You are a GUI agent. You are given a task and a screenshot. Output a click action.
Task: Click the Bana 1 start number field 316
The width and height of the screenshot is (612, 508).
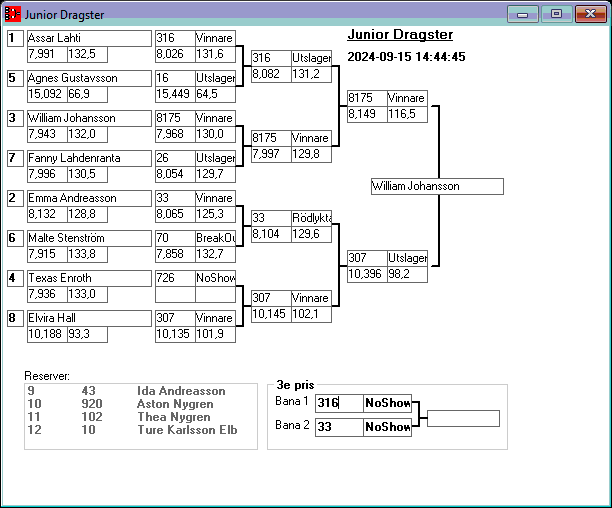pos(339,403)
